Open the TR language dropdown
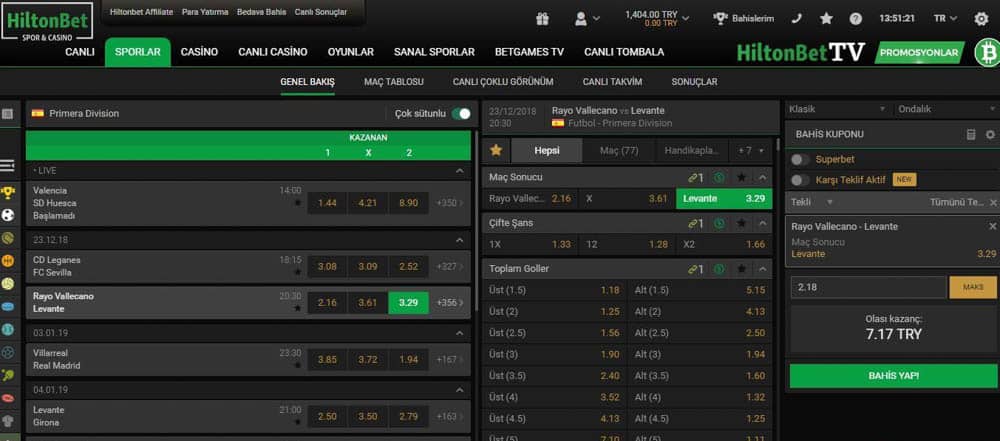The image size is (1000, 441). (x=945, y=19)
